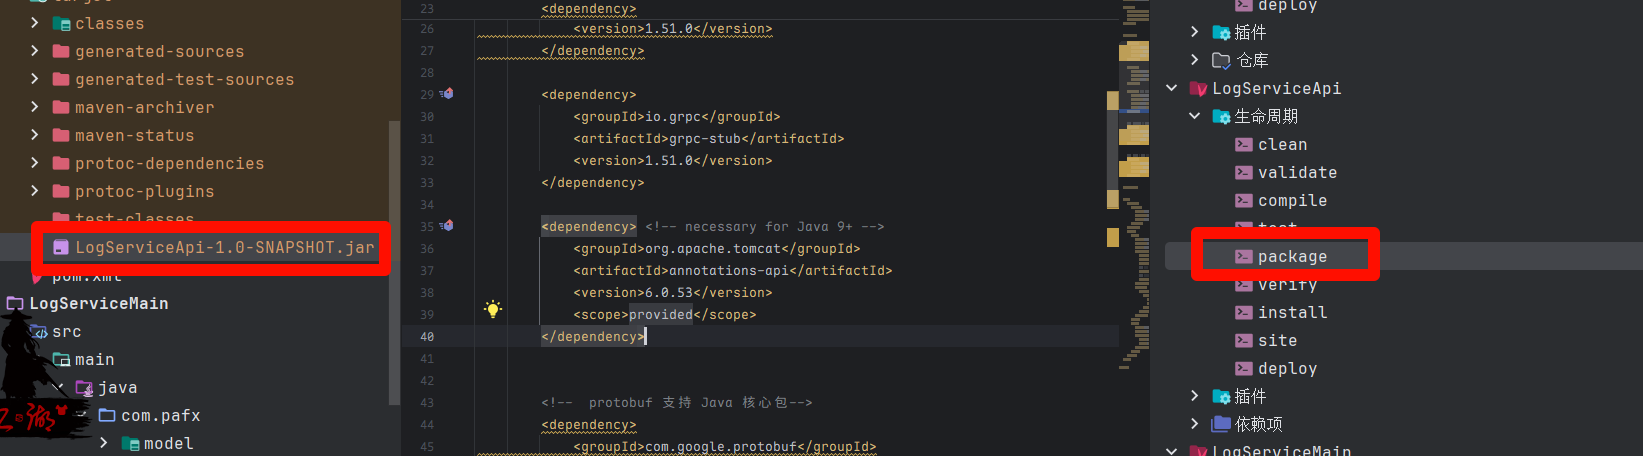Click the gutter icon on line 35
The width and height of the screenshot is (1643, 456).
[x=447, y=226]
